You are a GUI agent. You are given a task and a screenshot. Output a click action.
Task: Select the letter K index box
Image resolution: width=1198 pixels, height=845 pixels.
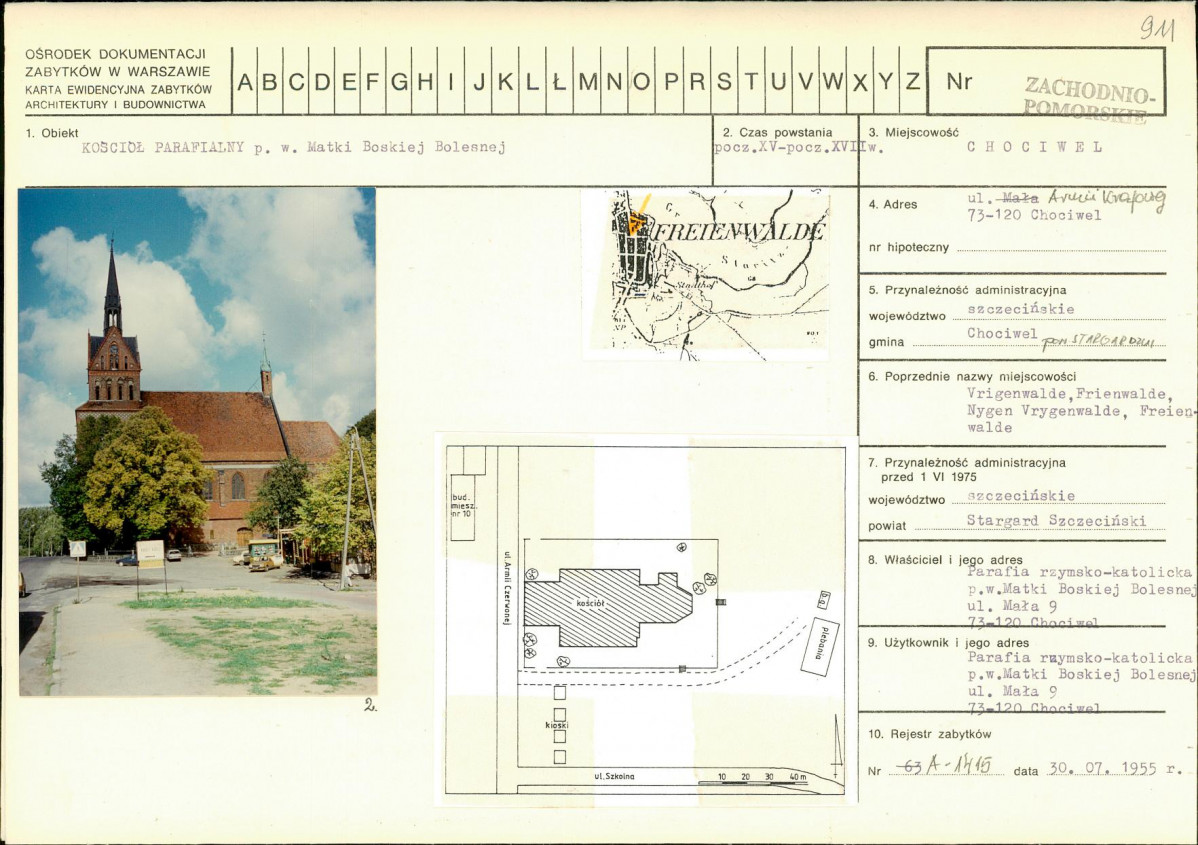tap(505, 81)
